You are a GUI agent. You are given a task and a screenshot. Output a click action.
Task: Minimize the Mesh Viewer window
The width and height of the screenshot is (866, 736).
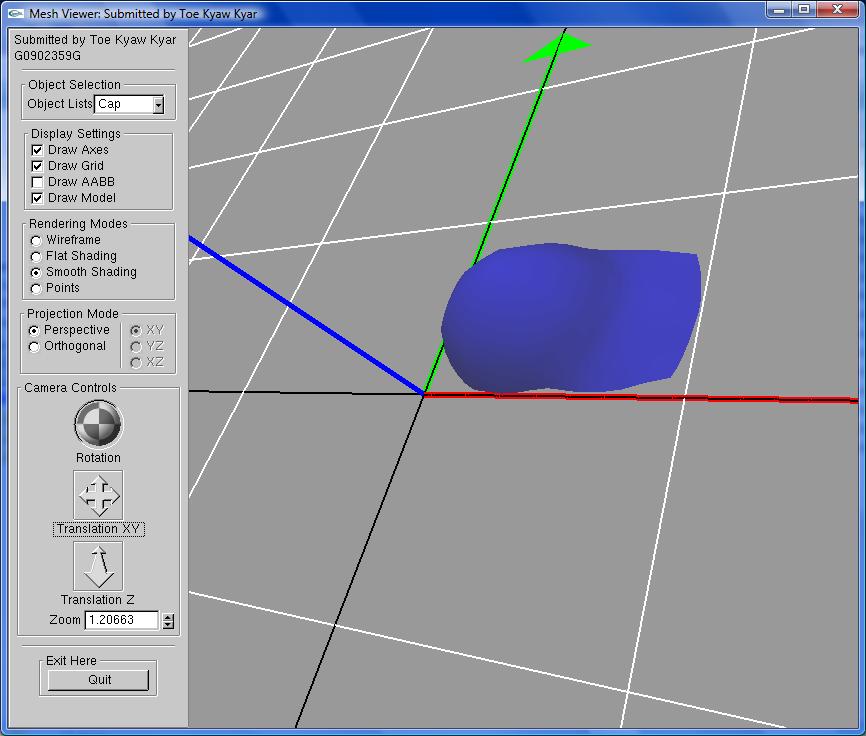[779, 9]
